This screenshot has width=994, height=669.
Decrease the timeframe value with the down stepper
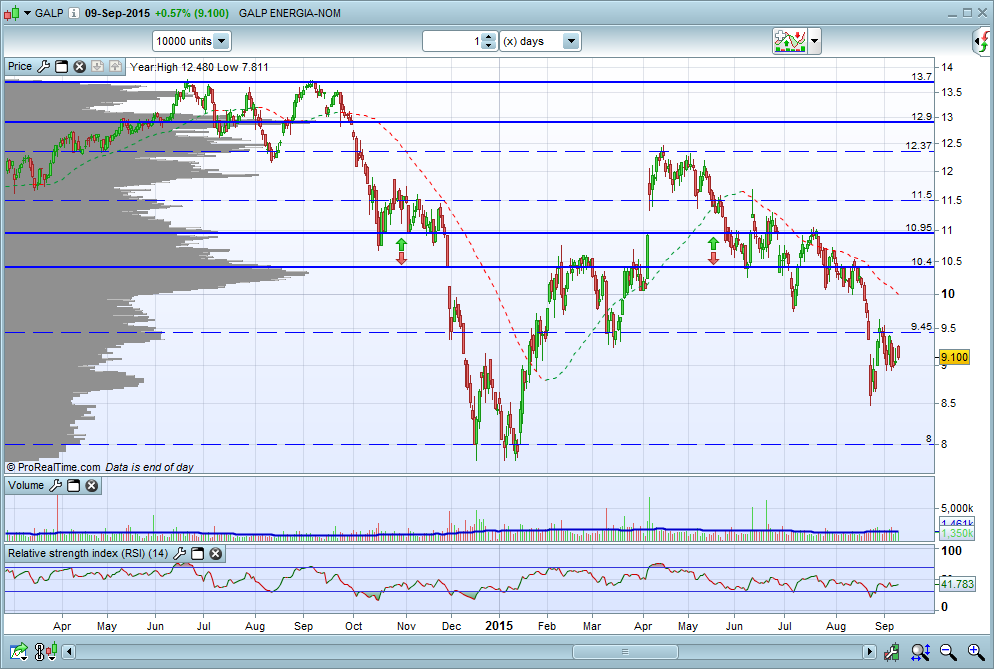(488, 46)
